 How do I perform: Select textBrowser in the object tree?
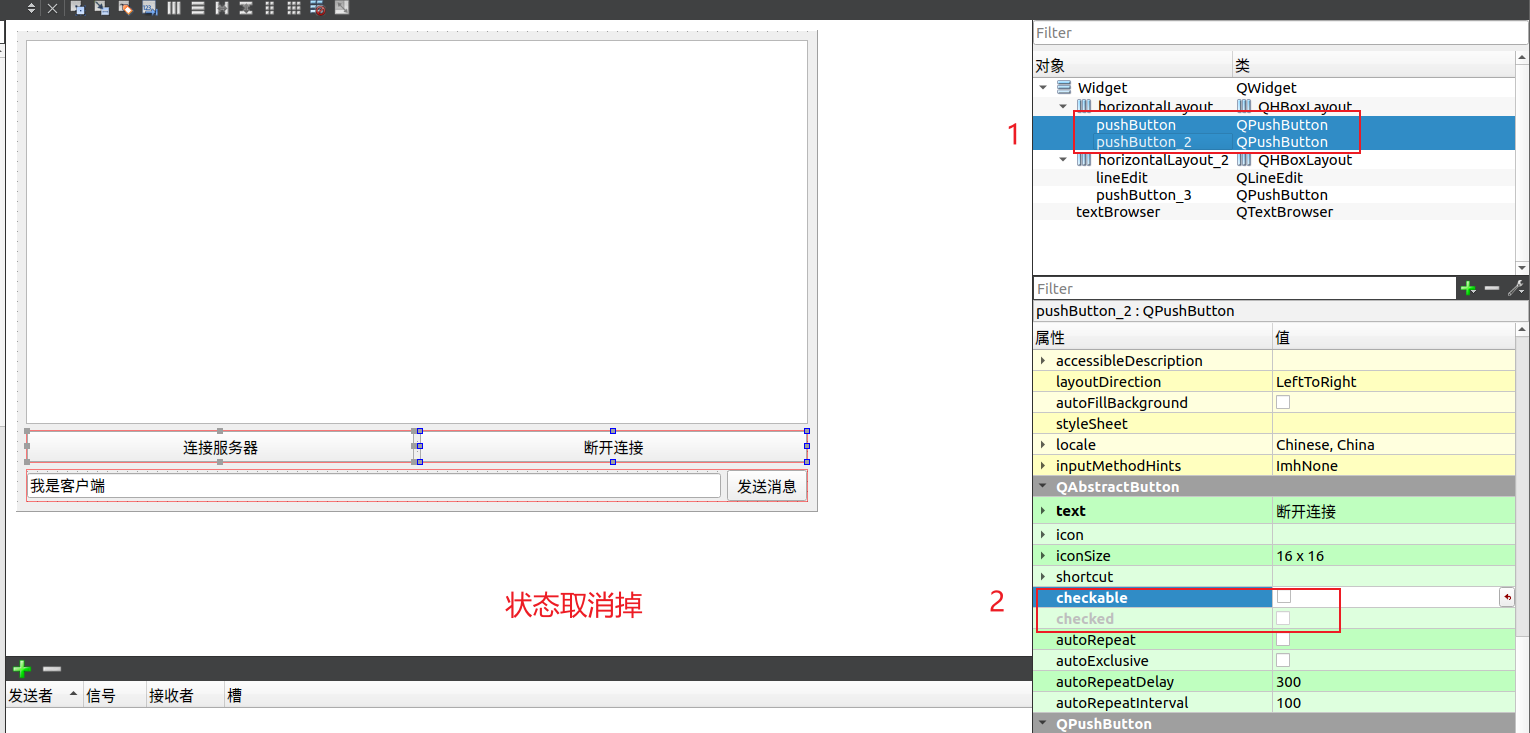click(x=1118, y=212)
